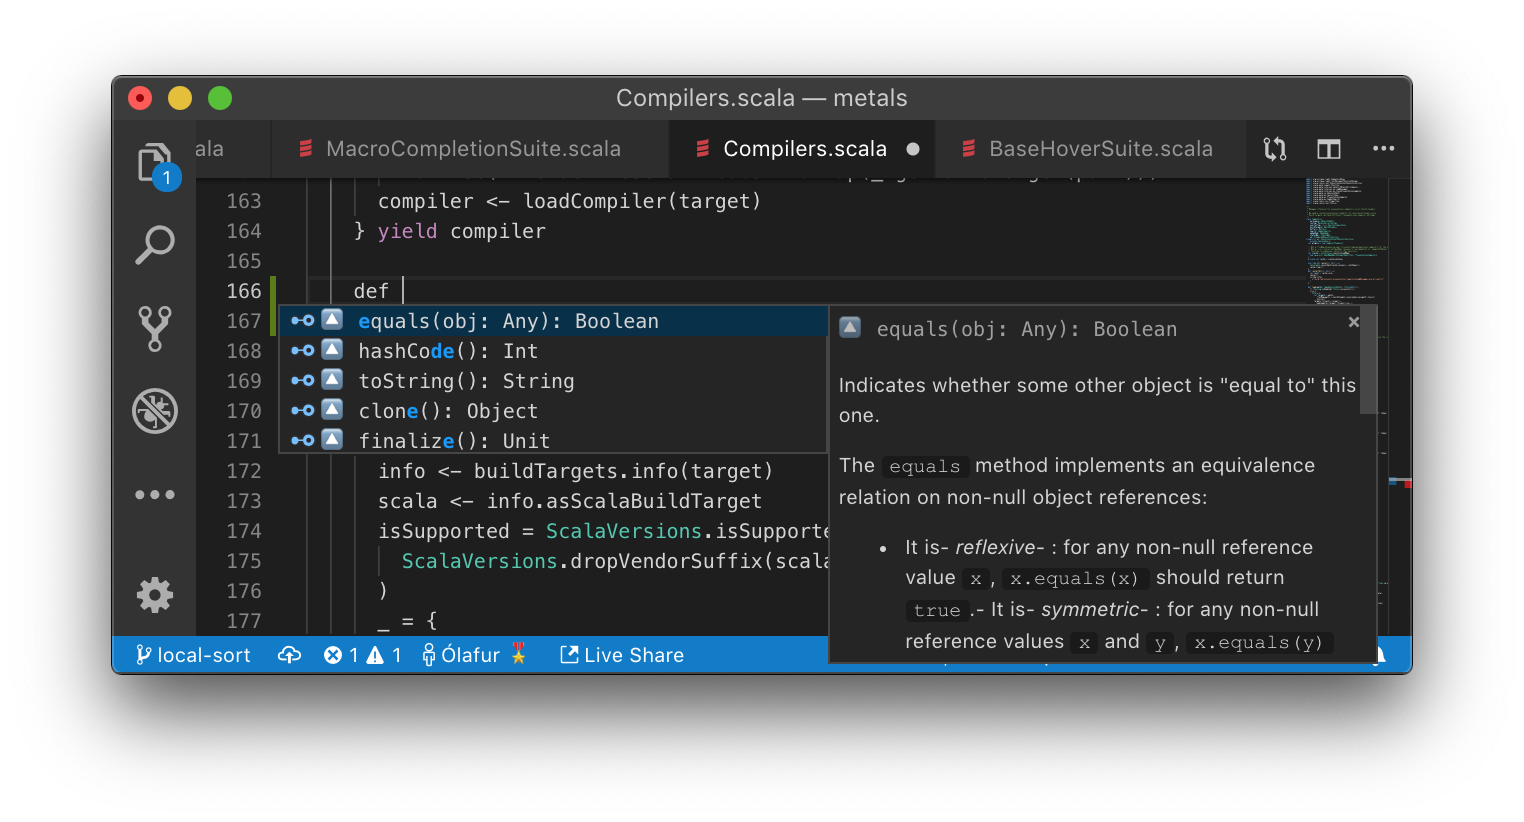Open the editor layout sync icon
The width and height of the screenshot is (1524, 822).
tap(1273, 148)
